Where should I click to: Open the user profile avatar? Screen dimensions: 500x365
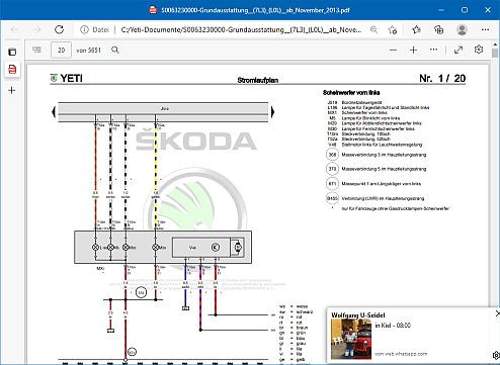pyautogui.click(x=462, y=30)
